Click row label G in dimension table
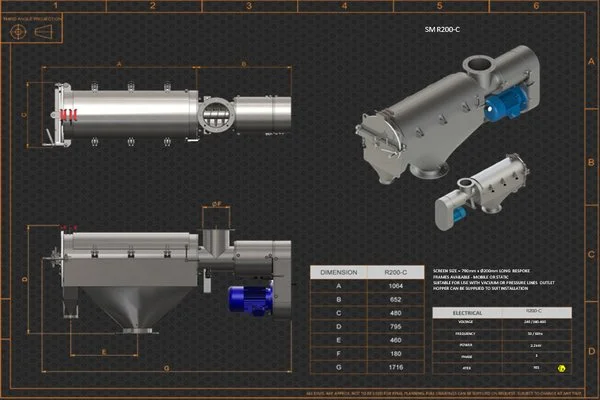Viewport: 600px width, 400px height. pyautogui.click(x=339, y=367)
